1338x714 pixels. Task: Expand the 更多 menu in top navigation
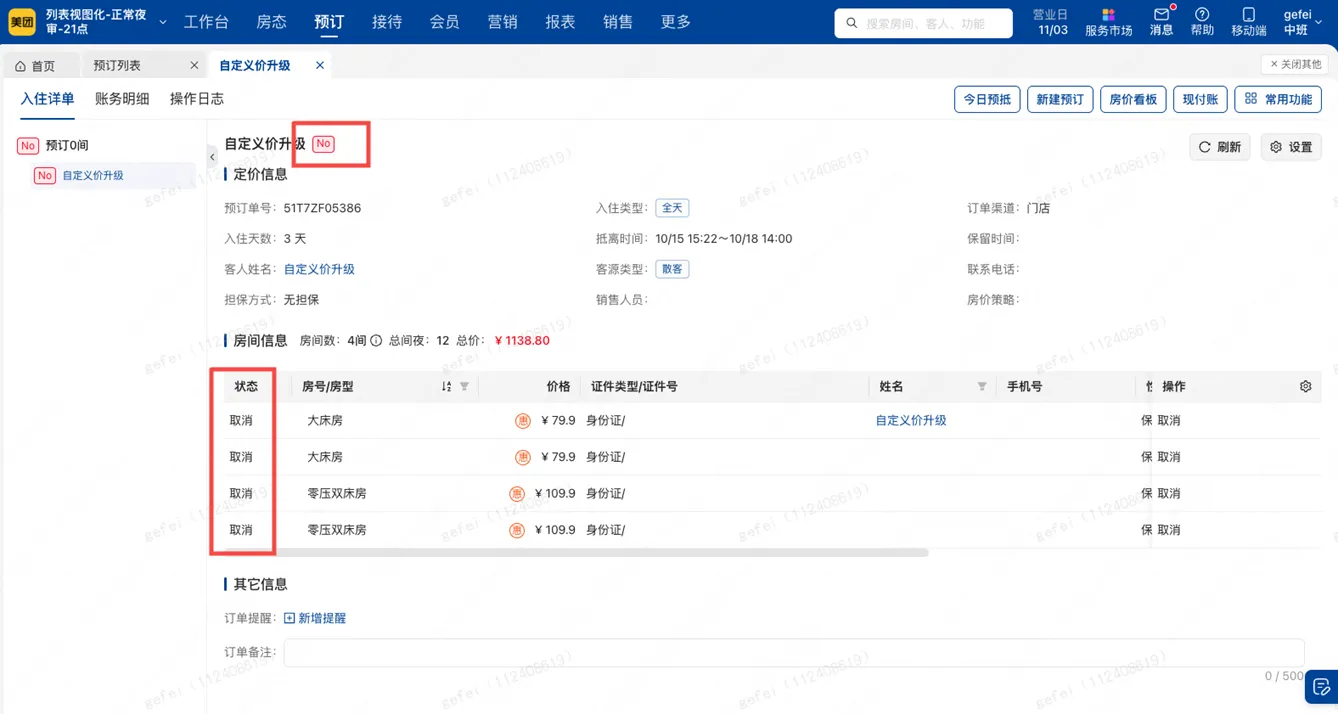[675, 21]
